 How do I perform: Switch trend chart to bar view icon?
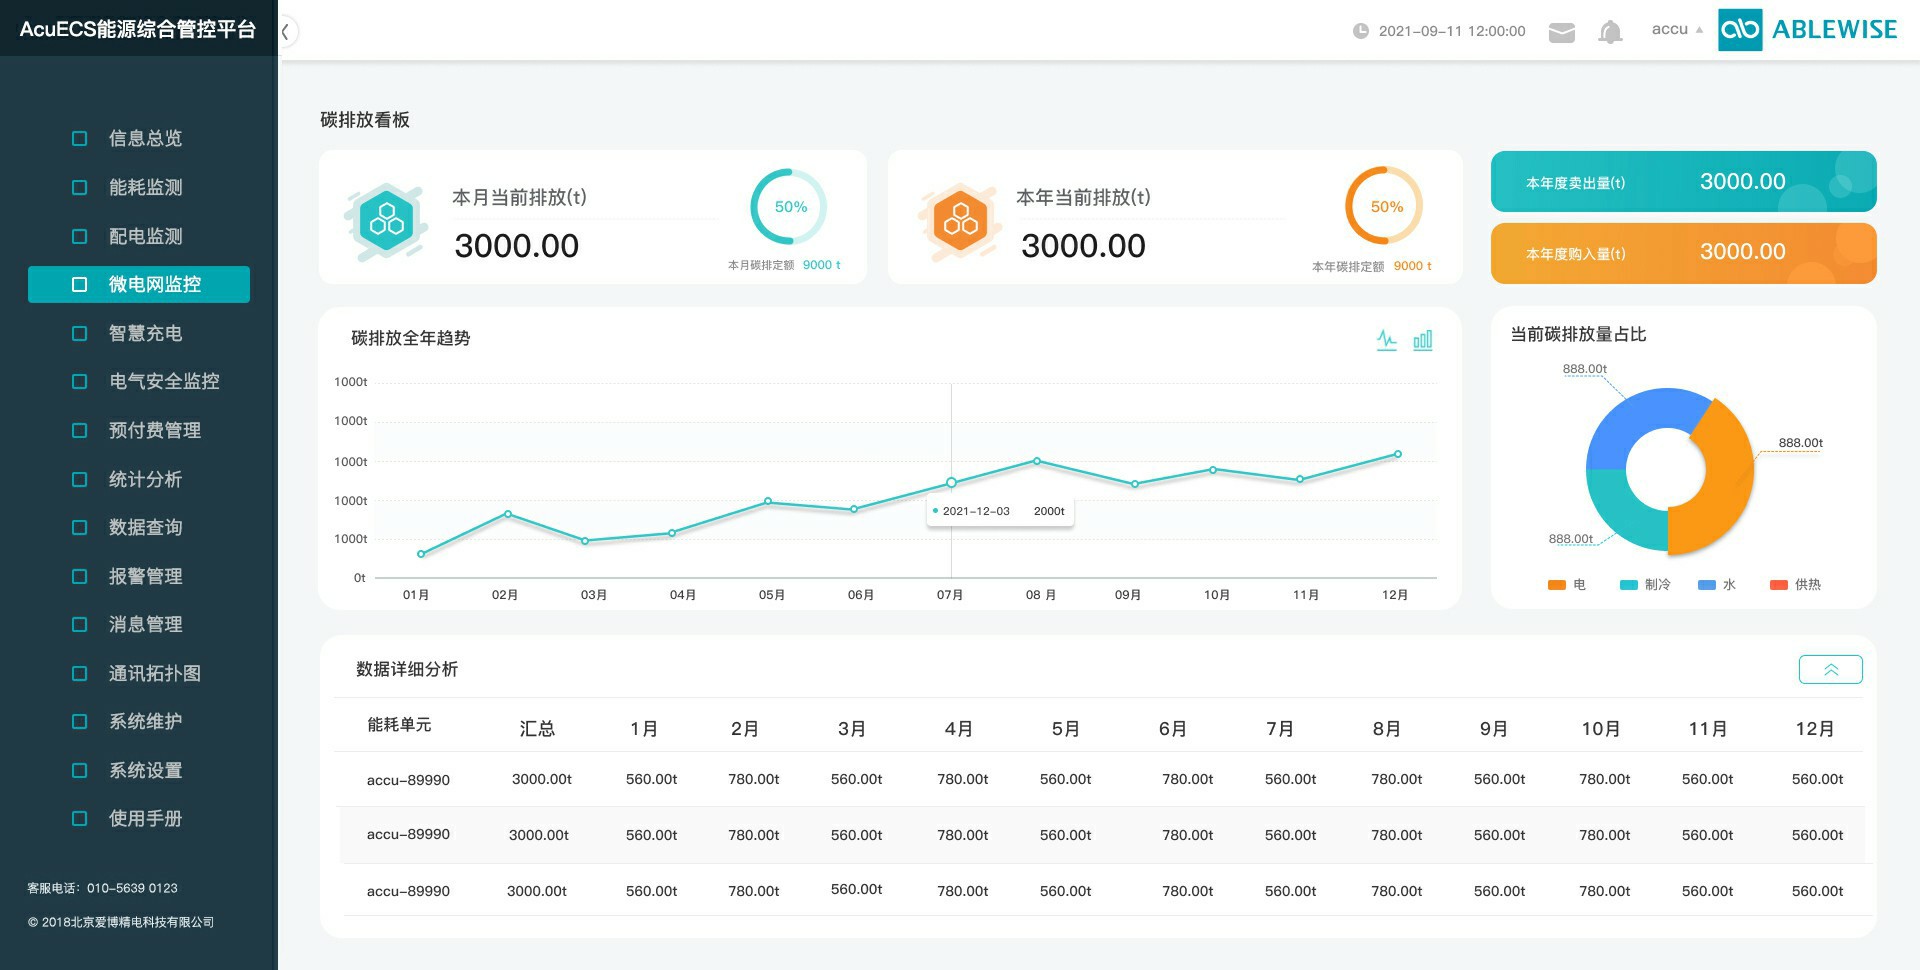click(x=1422, y=340)
